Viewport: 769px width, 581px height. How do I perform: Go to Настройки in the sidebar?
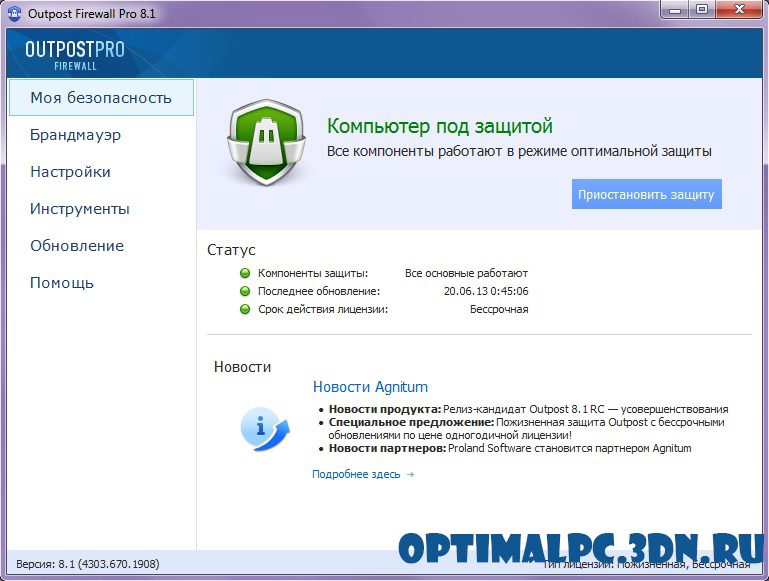pos(70,172)
